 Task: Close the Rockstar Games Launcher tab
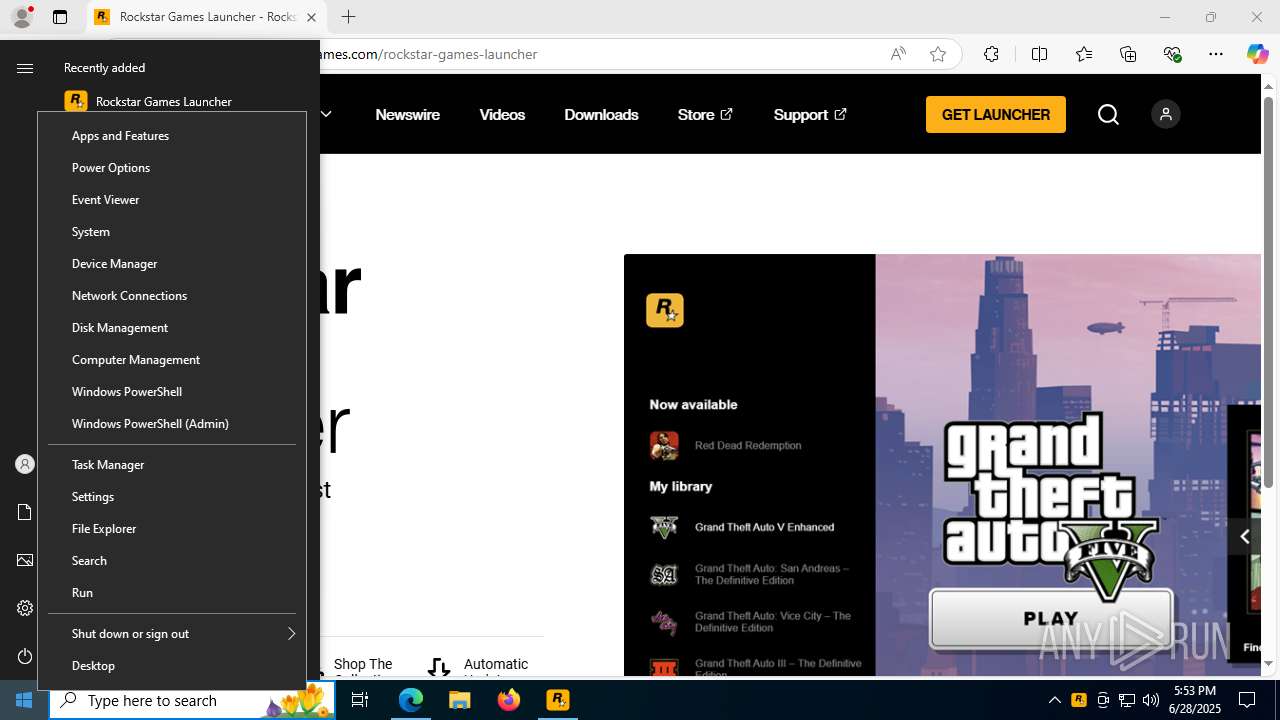311,17
